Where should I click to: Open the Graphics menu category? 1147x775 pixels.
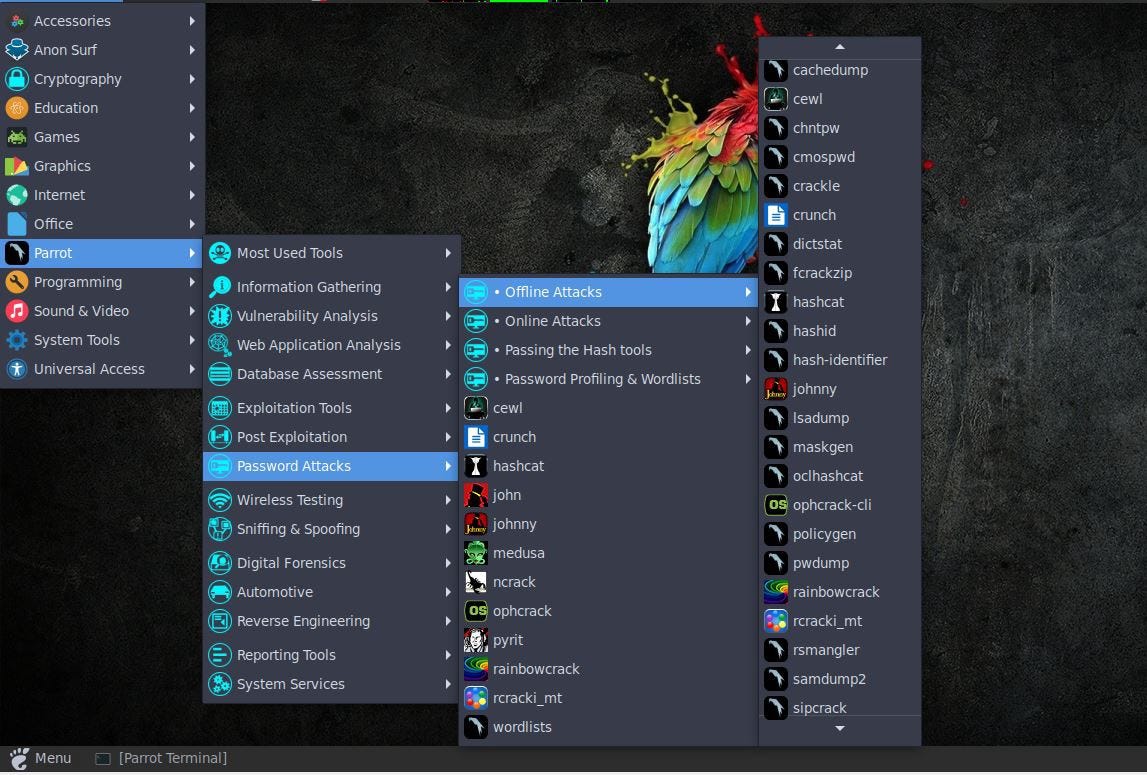coord(102,166)
